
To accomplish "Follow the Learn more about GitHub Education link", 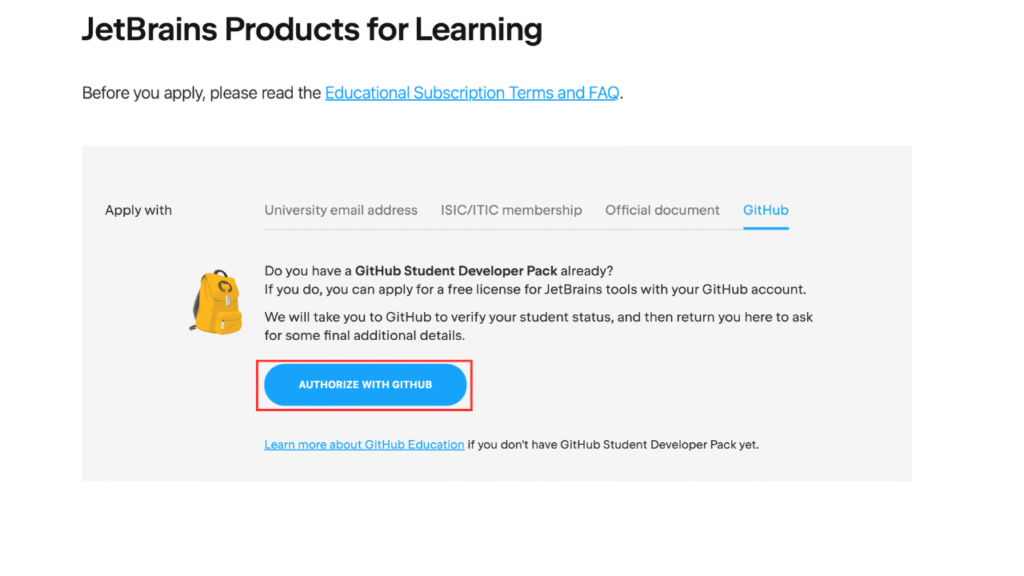I will pos(364,444).
